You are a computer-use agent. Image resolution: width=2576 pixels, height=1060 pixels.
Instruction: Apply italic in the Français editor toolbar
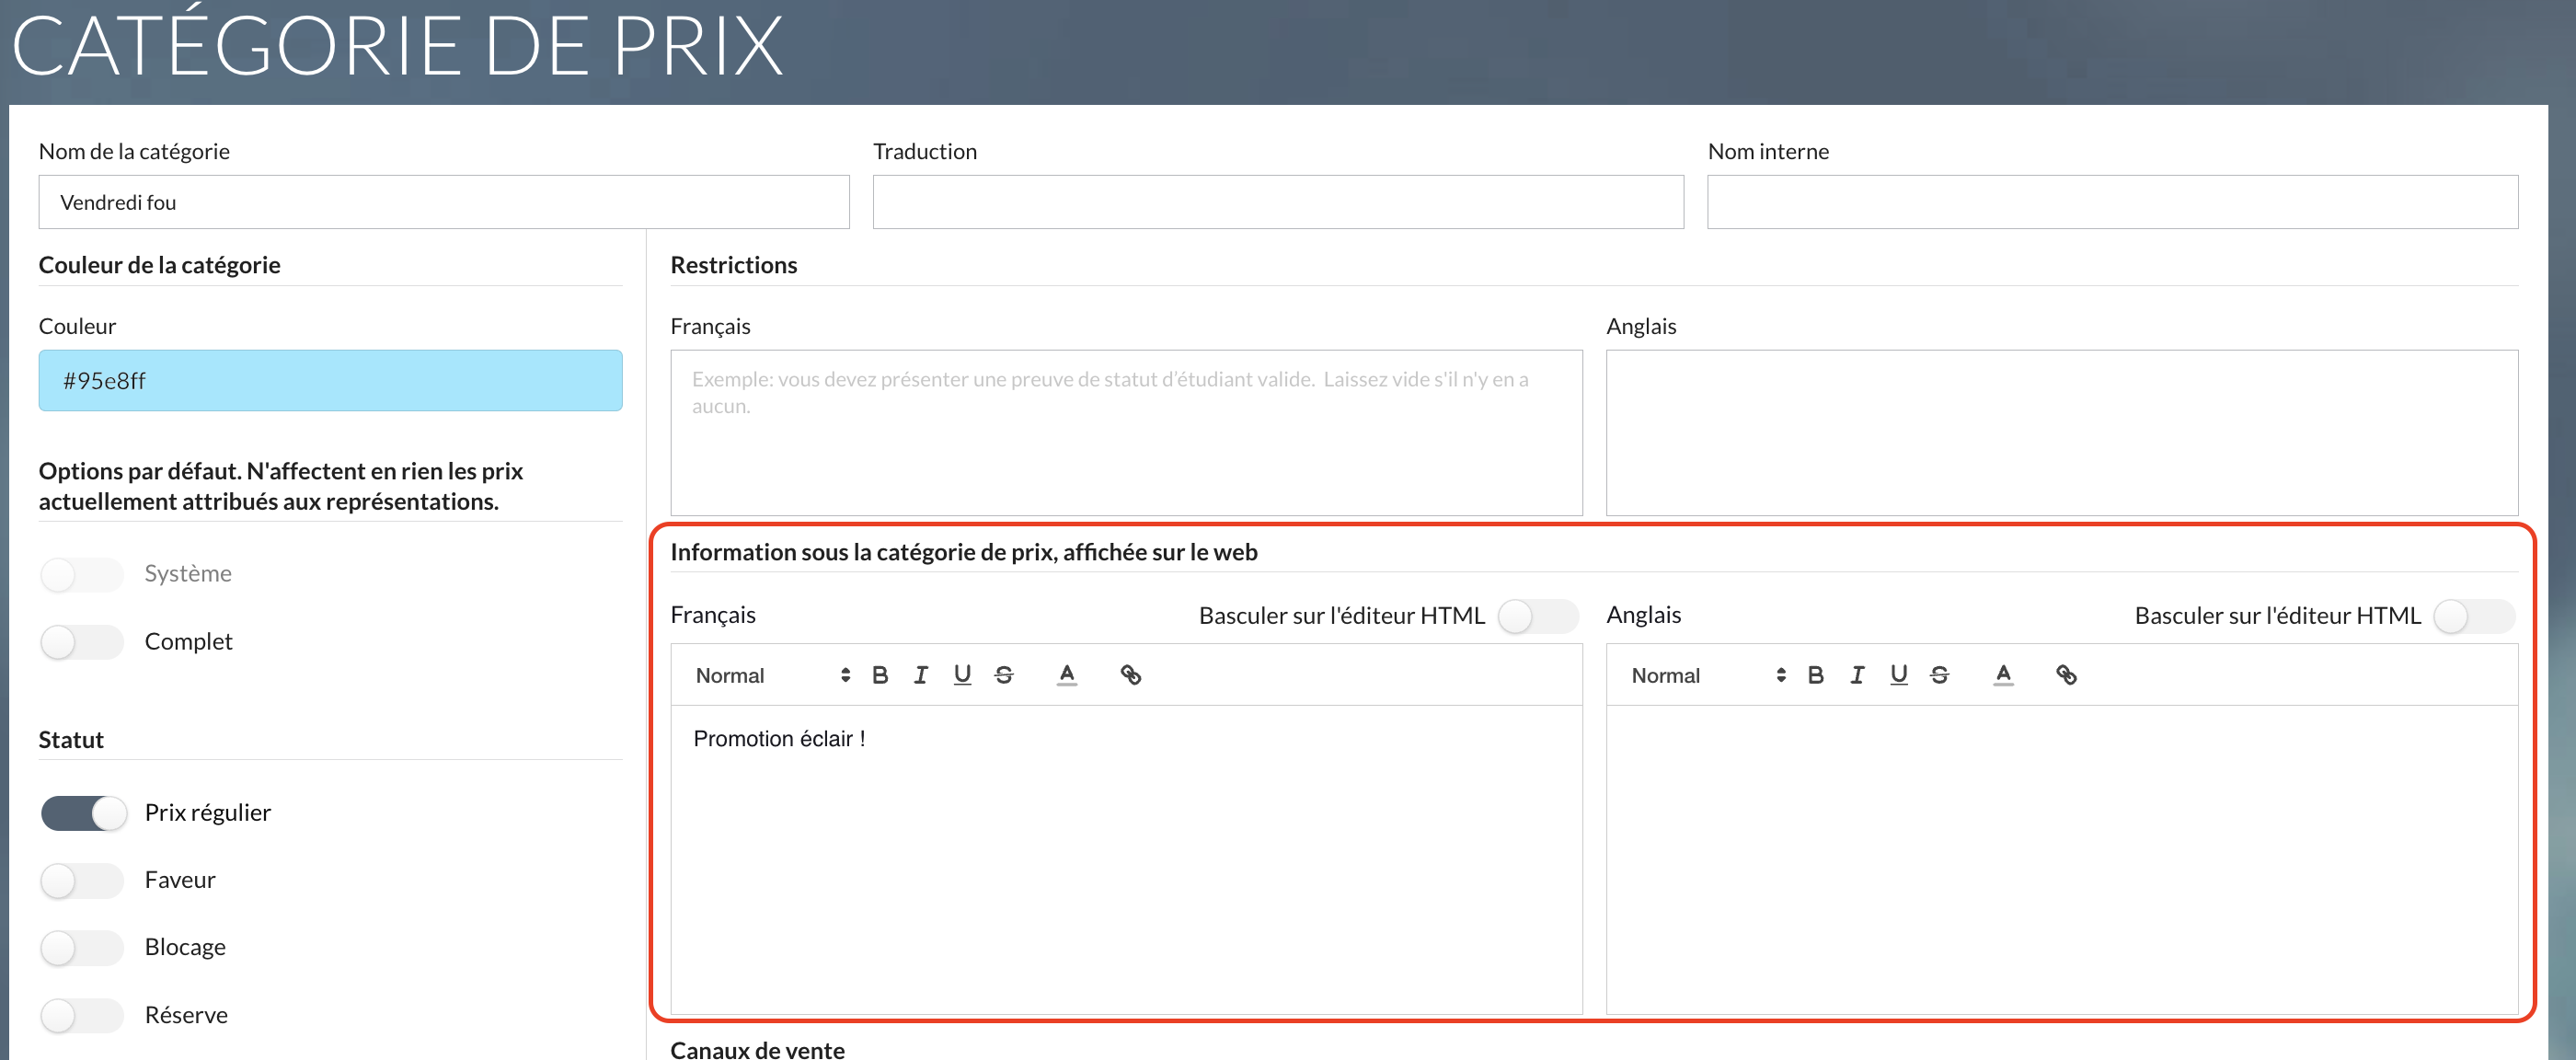(x=920, y=675)
